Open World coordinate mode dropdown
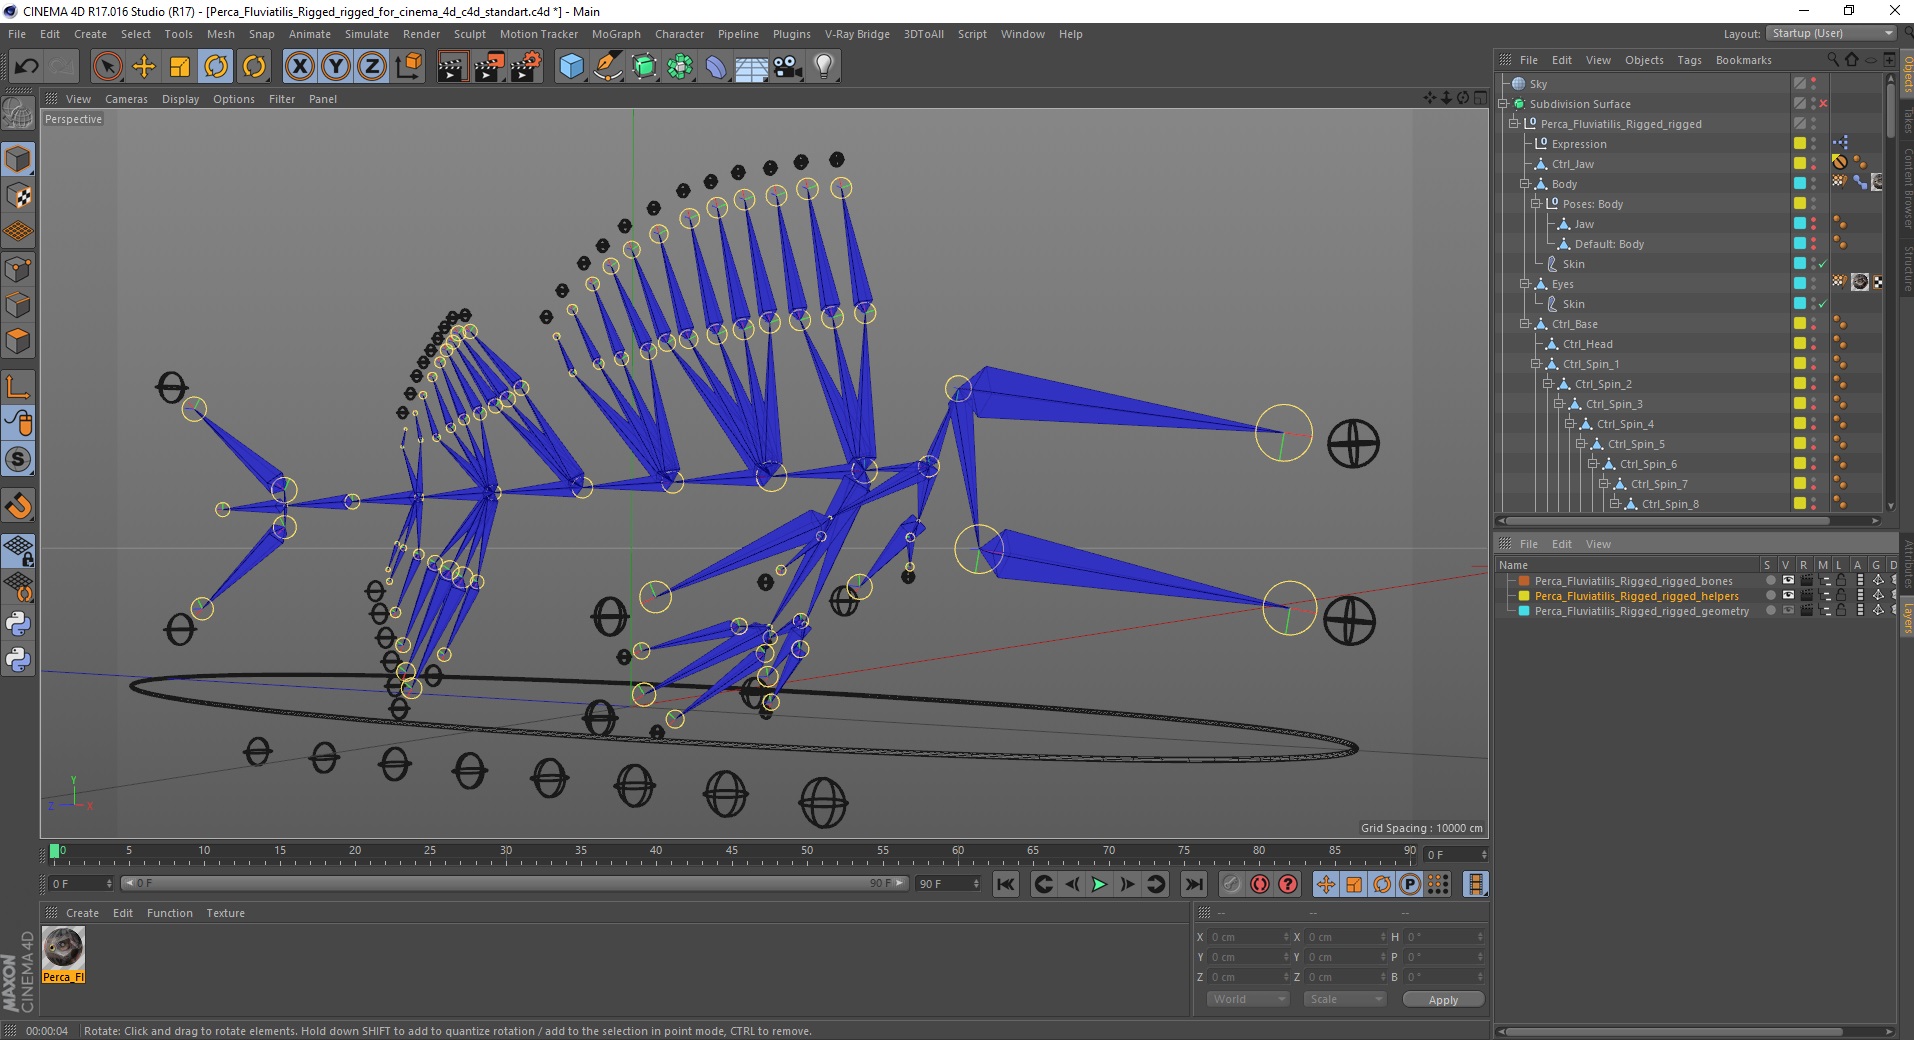This screenshot has height=1040, width=1914. tap(1247, 999)
